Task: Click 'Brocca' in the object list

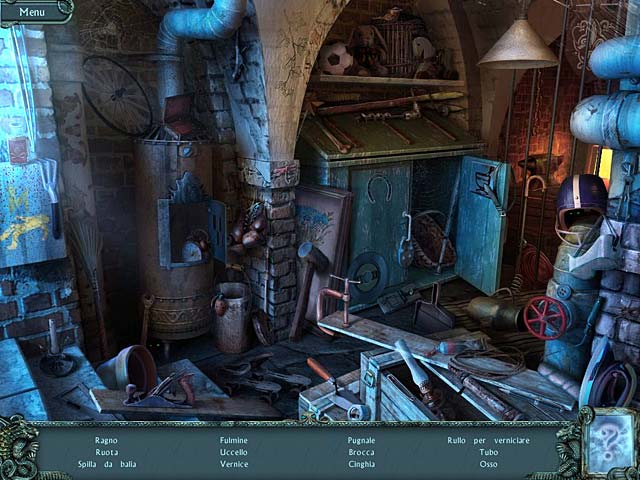Action: pos(361,452)
